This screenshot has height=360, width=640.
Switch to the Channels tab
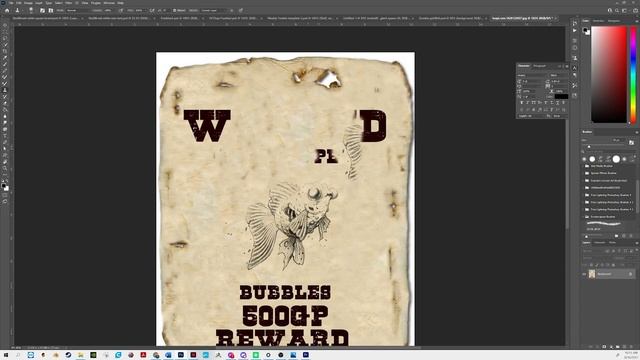(x=599, y=243)
